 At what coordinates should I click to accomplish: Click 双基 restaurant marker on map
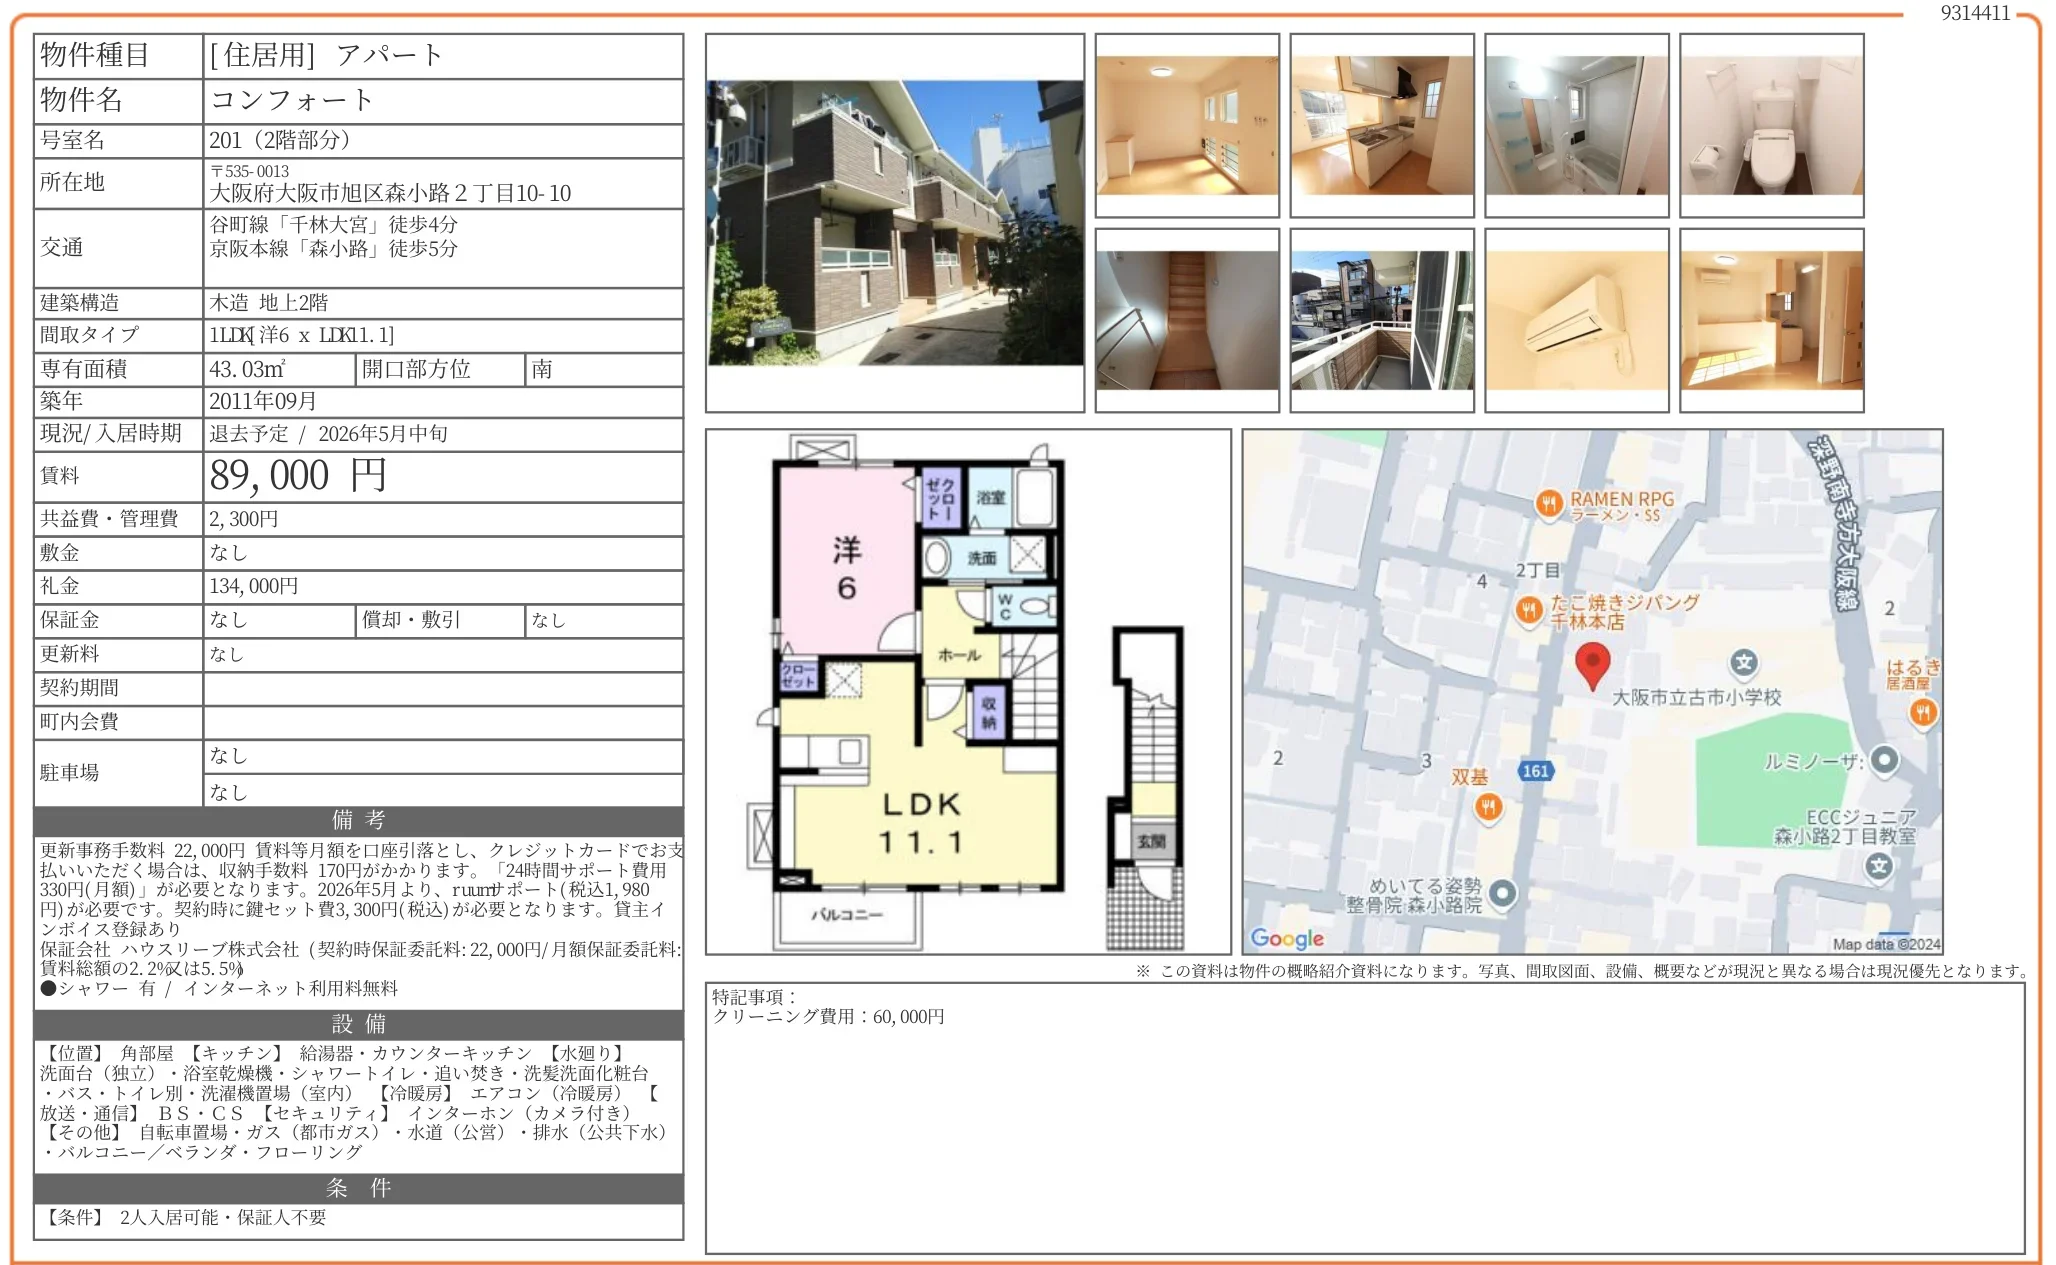(x=1489, y=806)
